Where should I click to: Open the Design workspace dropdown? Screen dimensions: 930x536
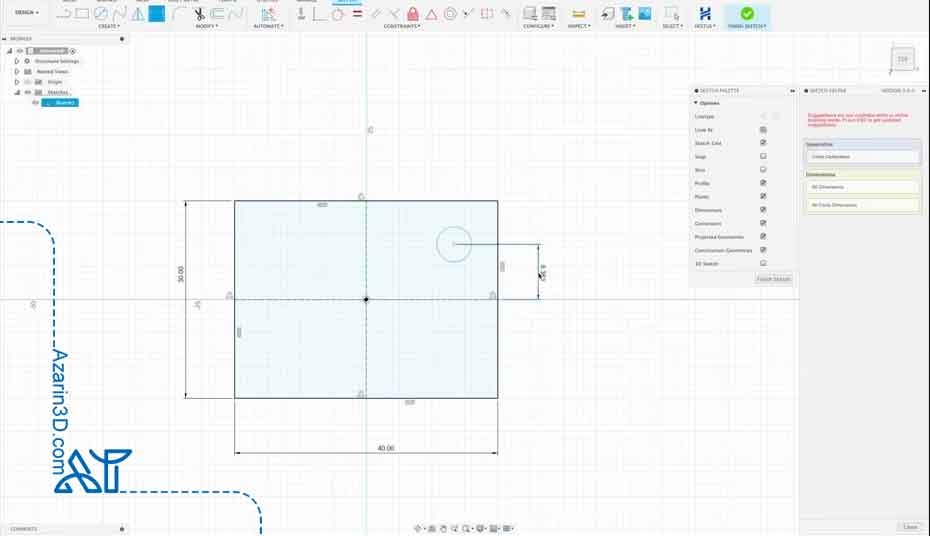(26, 13)
